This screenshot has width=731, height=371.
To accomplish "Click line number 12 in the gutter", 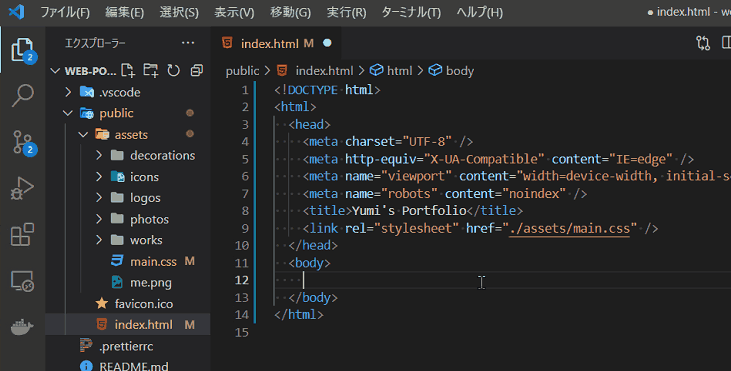I will click(241, 280).
